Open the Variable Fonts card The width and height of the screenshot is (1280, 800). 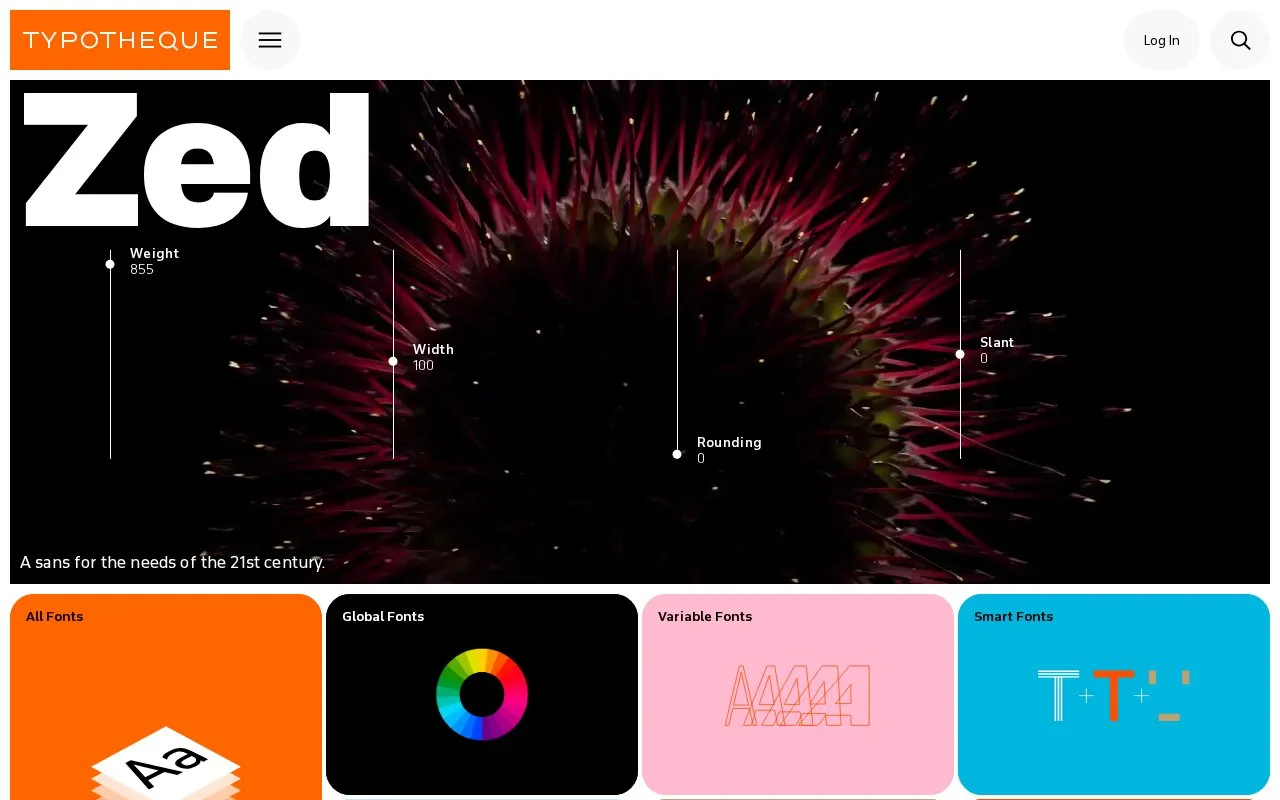pos(798,694)
